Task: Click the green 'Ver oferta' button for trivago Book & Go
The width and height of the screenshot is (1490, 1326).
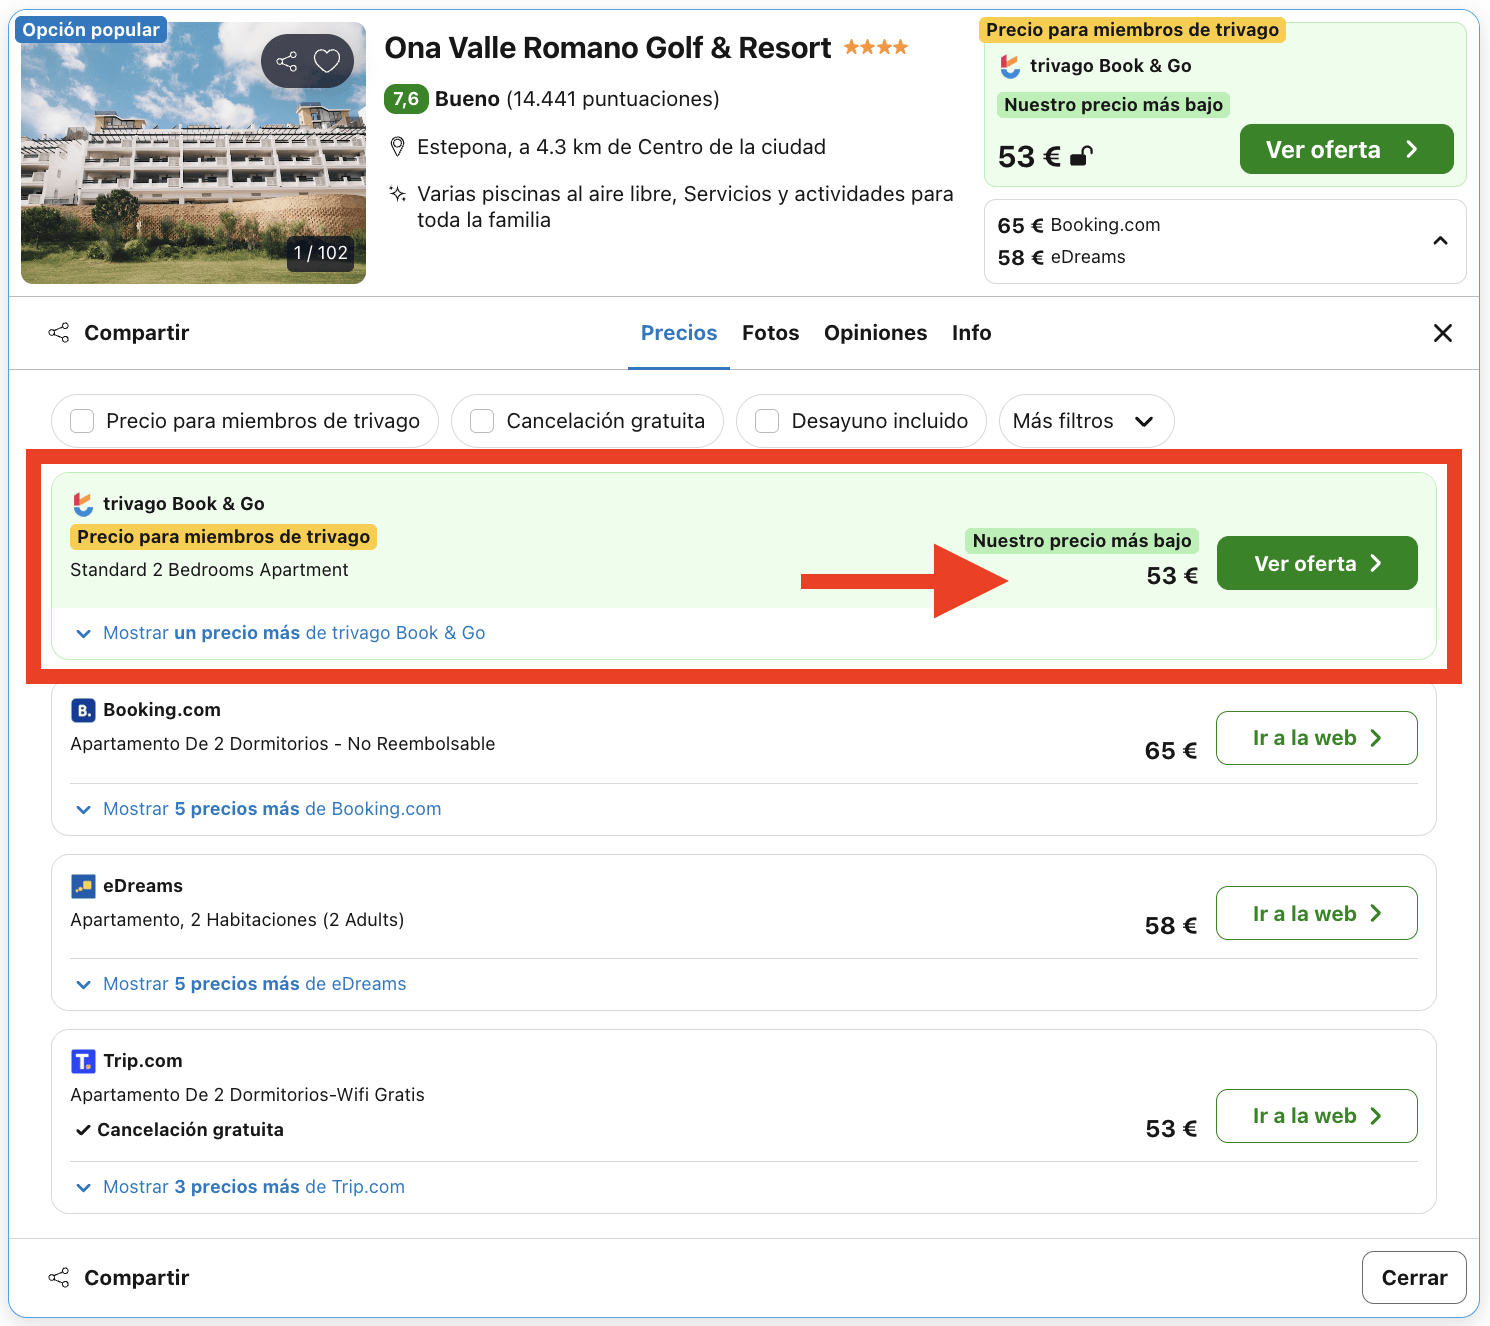Action: click(1316, 563)
